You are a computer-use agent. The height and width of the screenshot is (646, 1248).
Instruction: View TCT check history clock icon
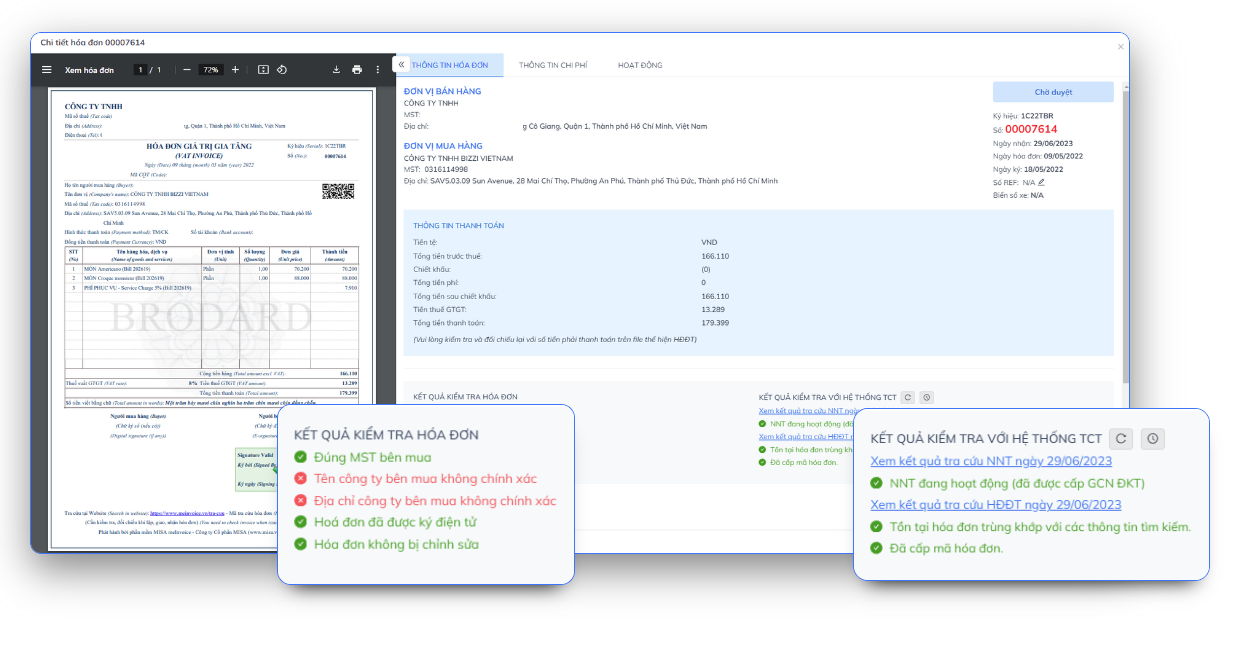[1153, 438]
